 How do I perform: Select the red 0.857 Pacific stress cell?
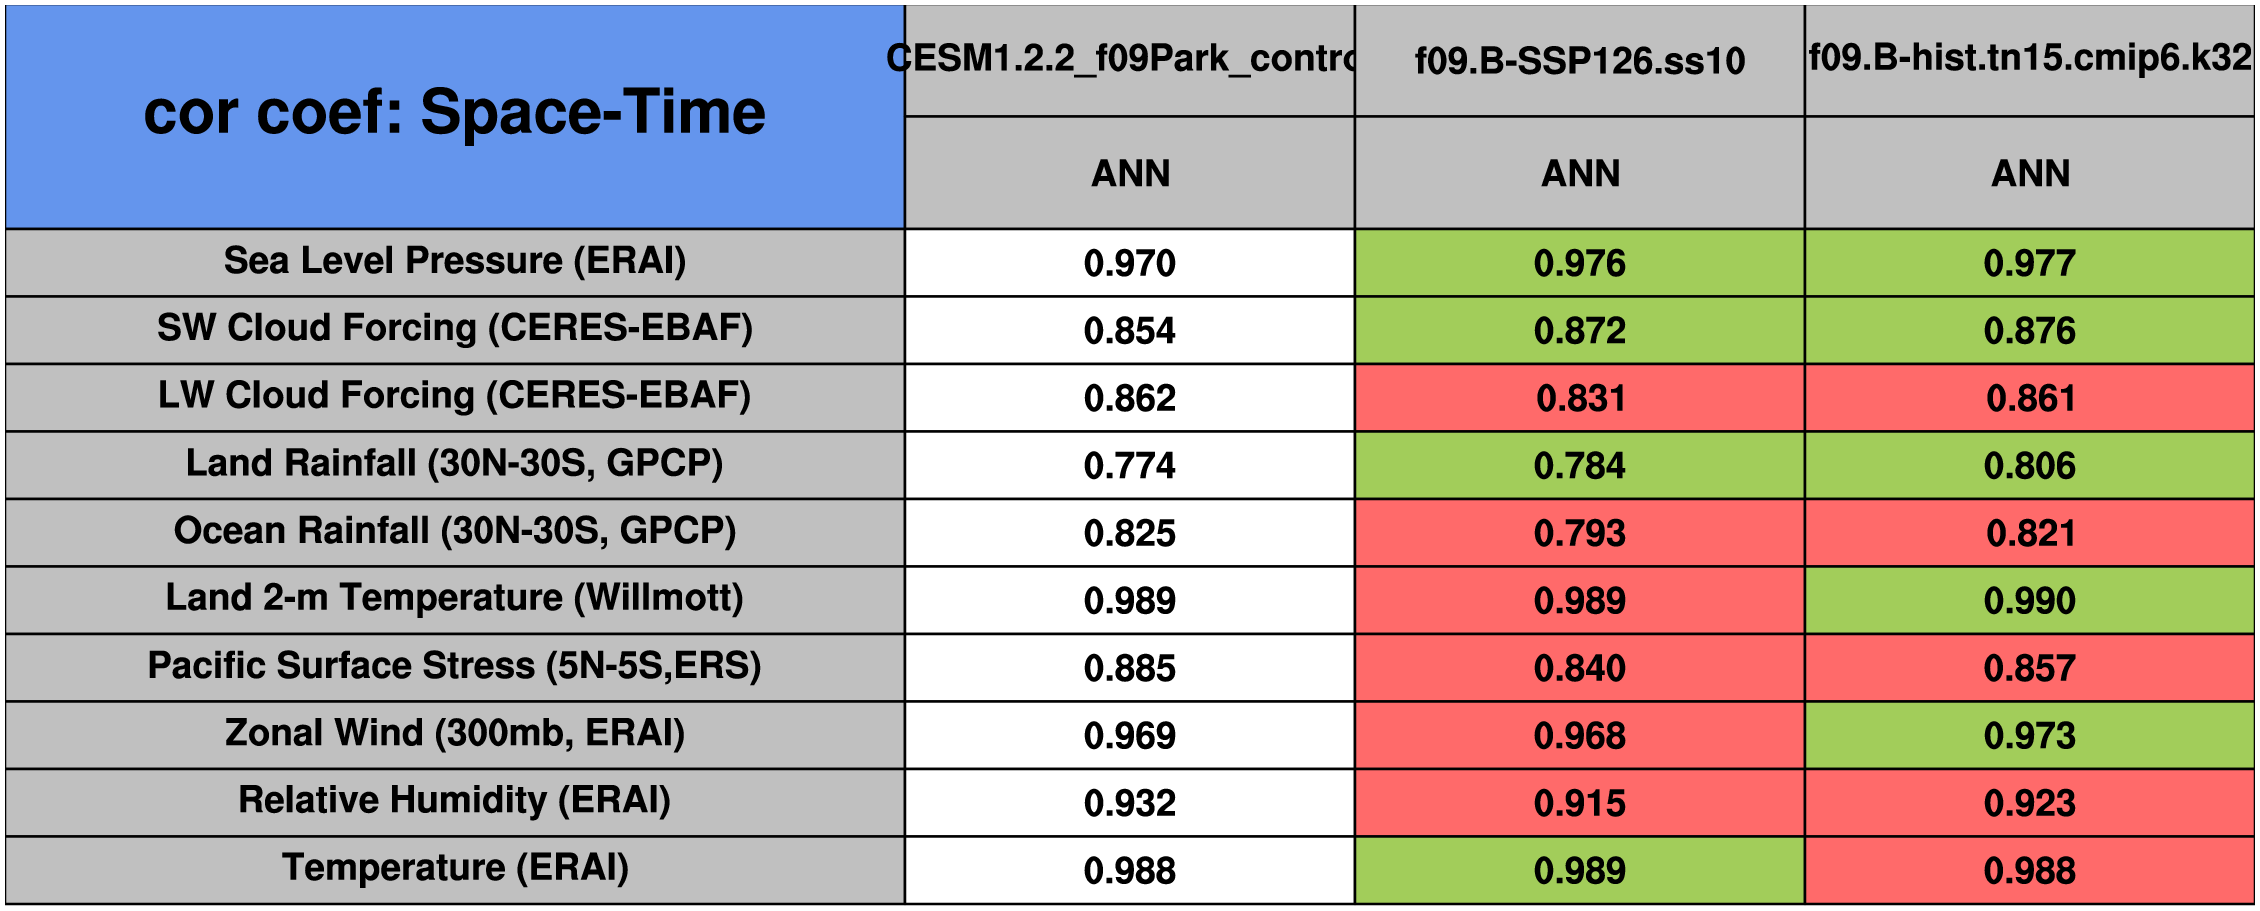tap(2029, 668)
